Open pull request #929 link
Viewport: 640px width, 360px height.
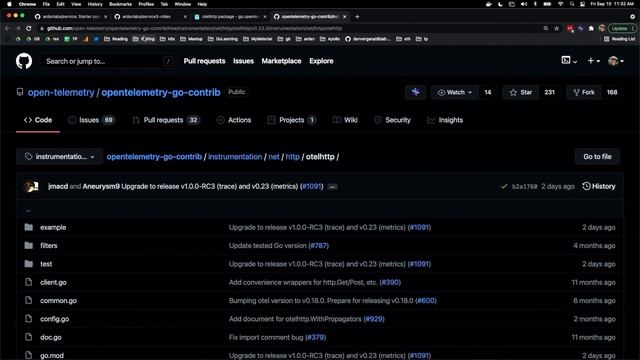374,319
